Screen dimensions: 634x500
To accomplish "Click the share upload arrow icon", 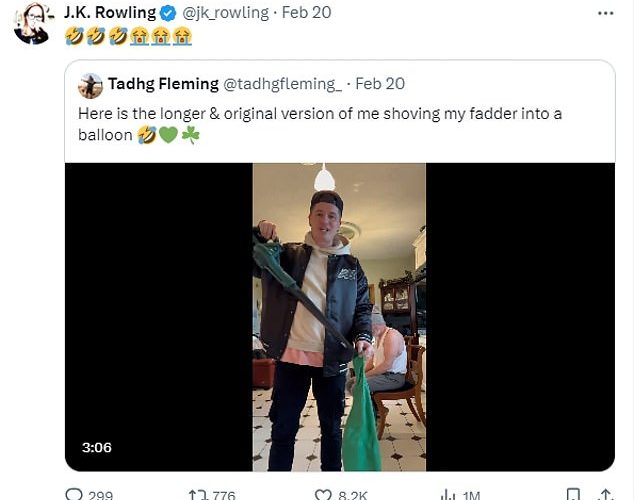I will 604,494.
